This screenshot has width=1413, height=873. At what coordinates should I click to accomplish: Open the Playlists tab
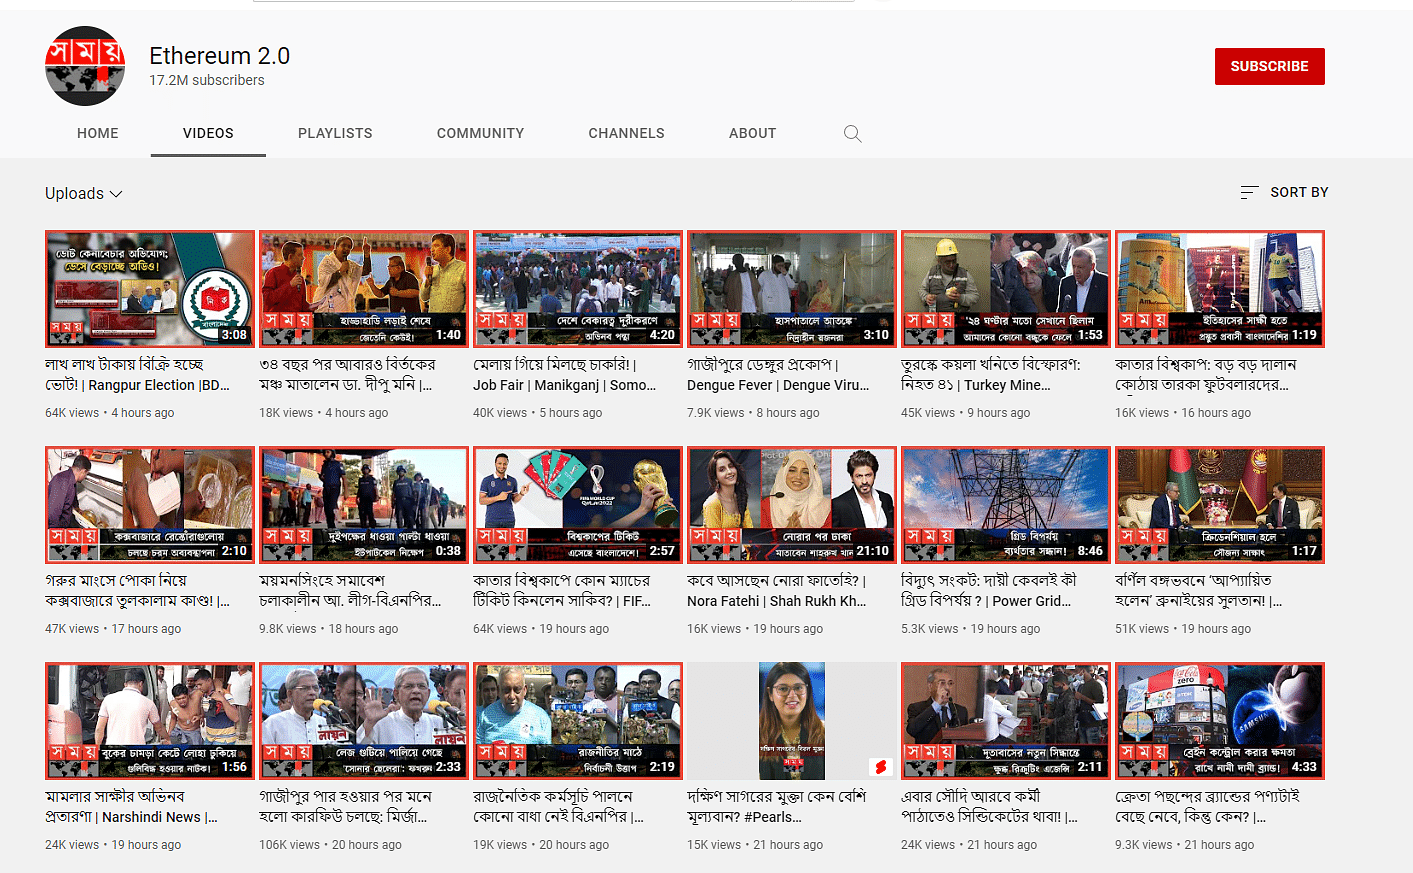click(x=335, y=133)
